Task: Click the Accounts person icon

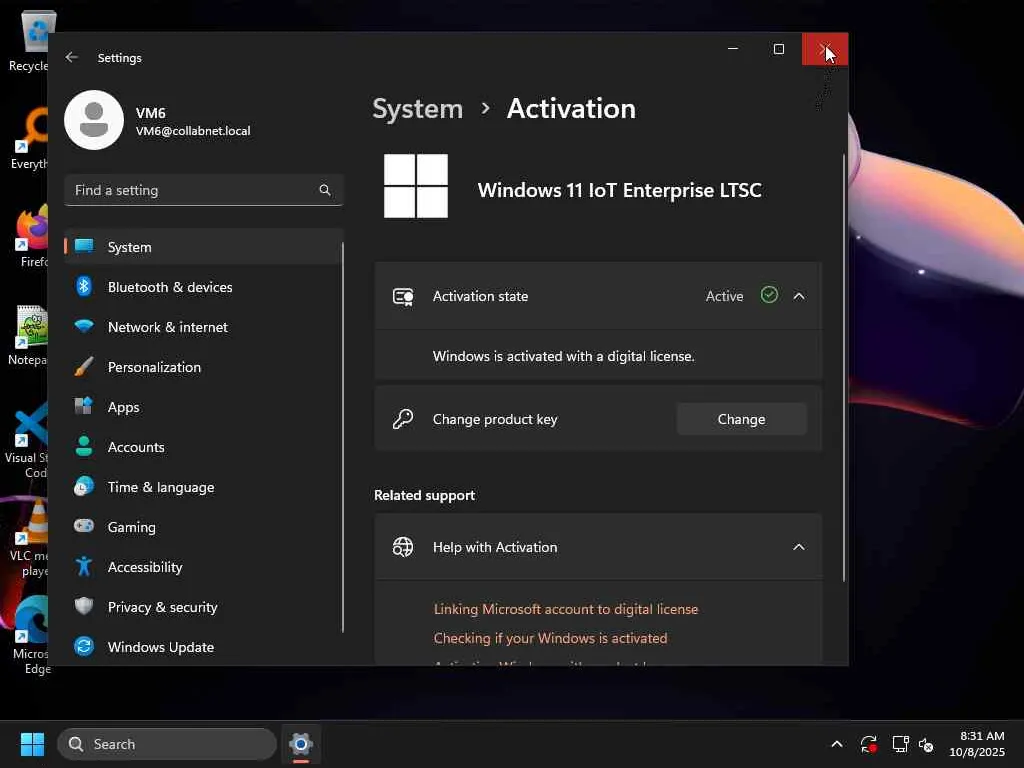Action: 84,446
